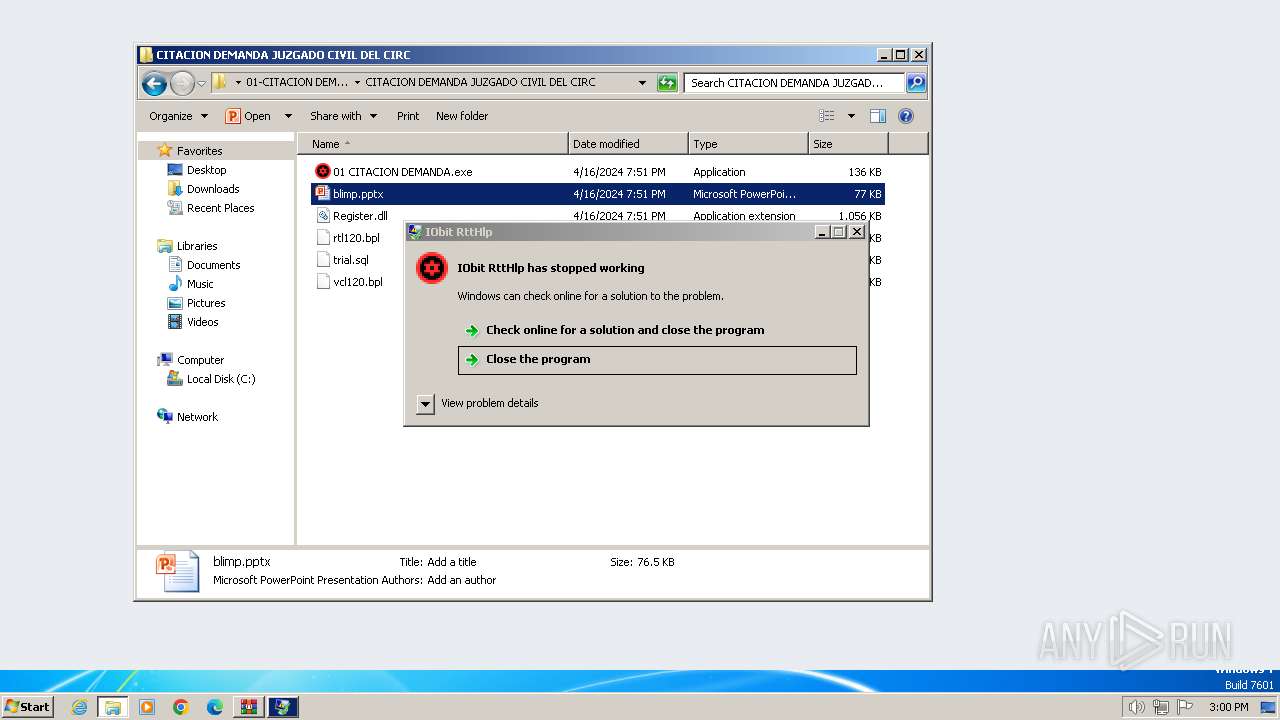Select Network in the navigation pane

[x=197, y=417]
